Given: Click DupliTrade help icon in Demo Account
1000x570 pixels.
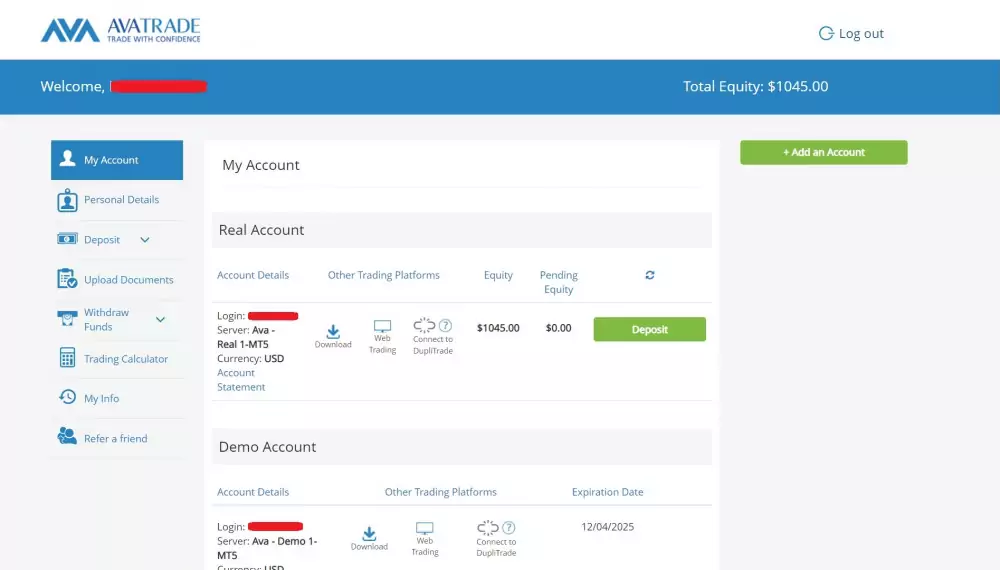Looking at the screenshot, I should [x=508, y=527].
